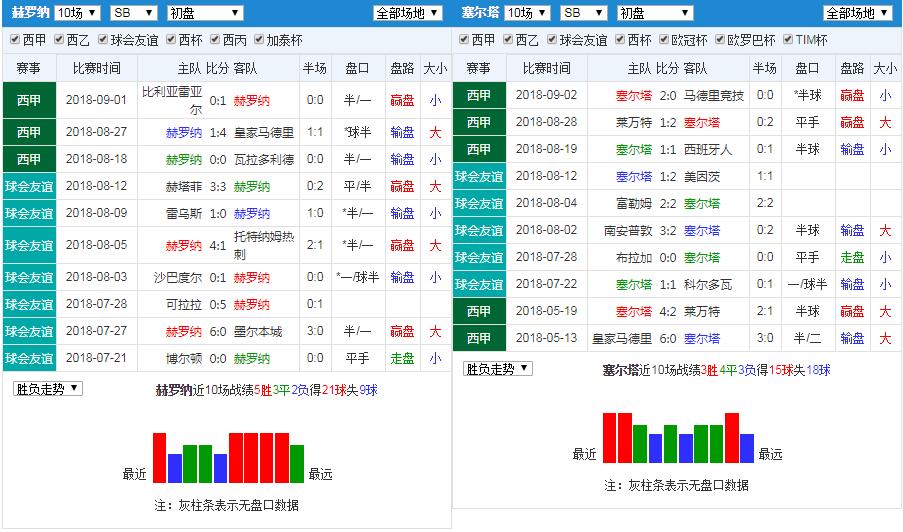Click 大小 header in 塞尔塔 table
The width and height of the screenshot is (903, 532).
click(885, 69)
